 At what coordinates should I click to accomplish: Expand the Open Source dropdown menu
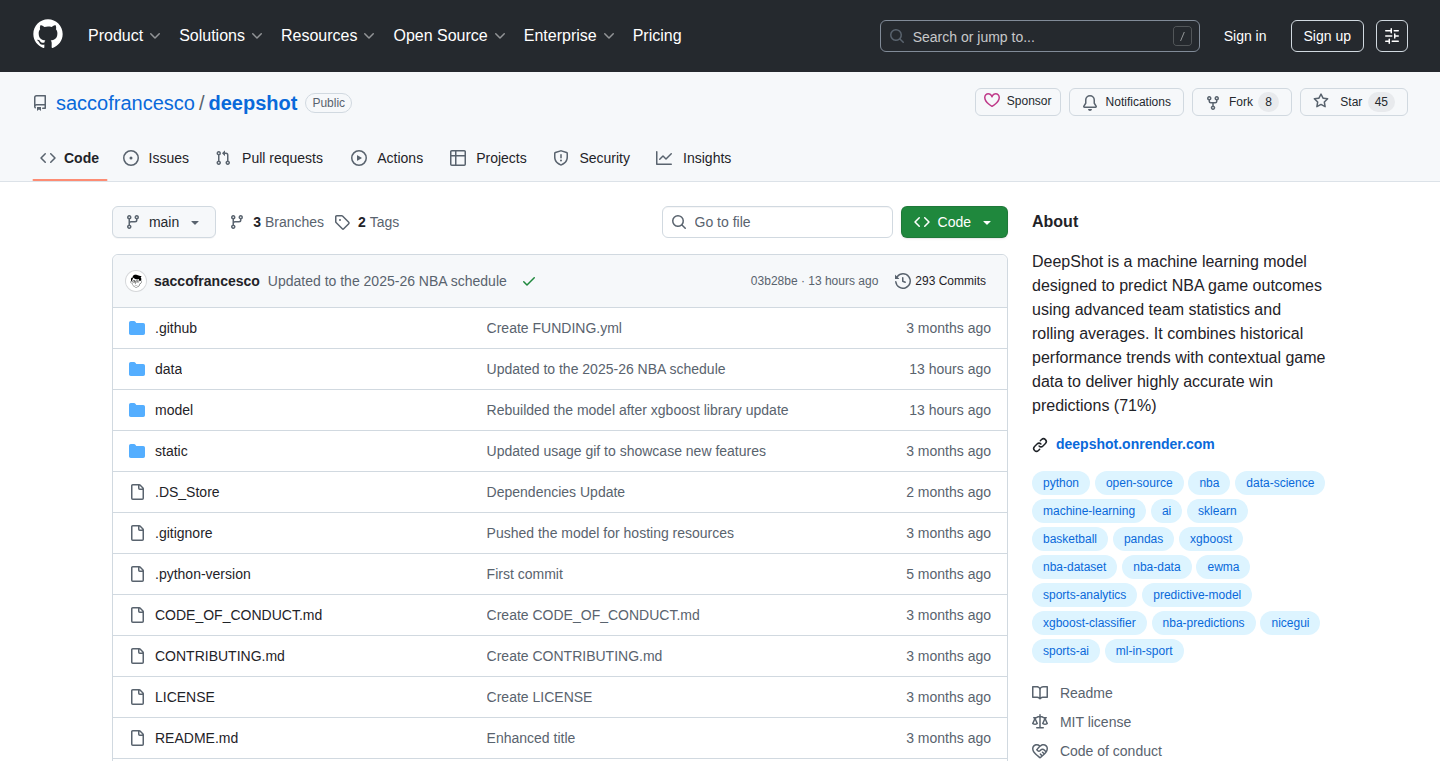click(x=450, y=35)
